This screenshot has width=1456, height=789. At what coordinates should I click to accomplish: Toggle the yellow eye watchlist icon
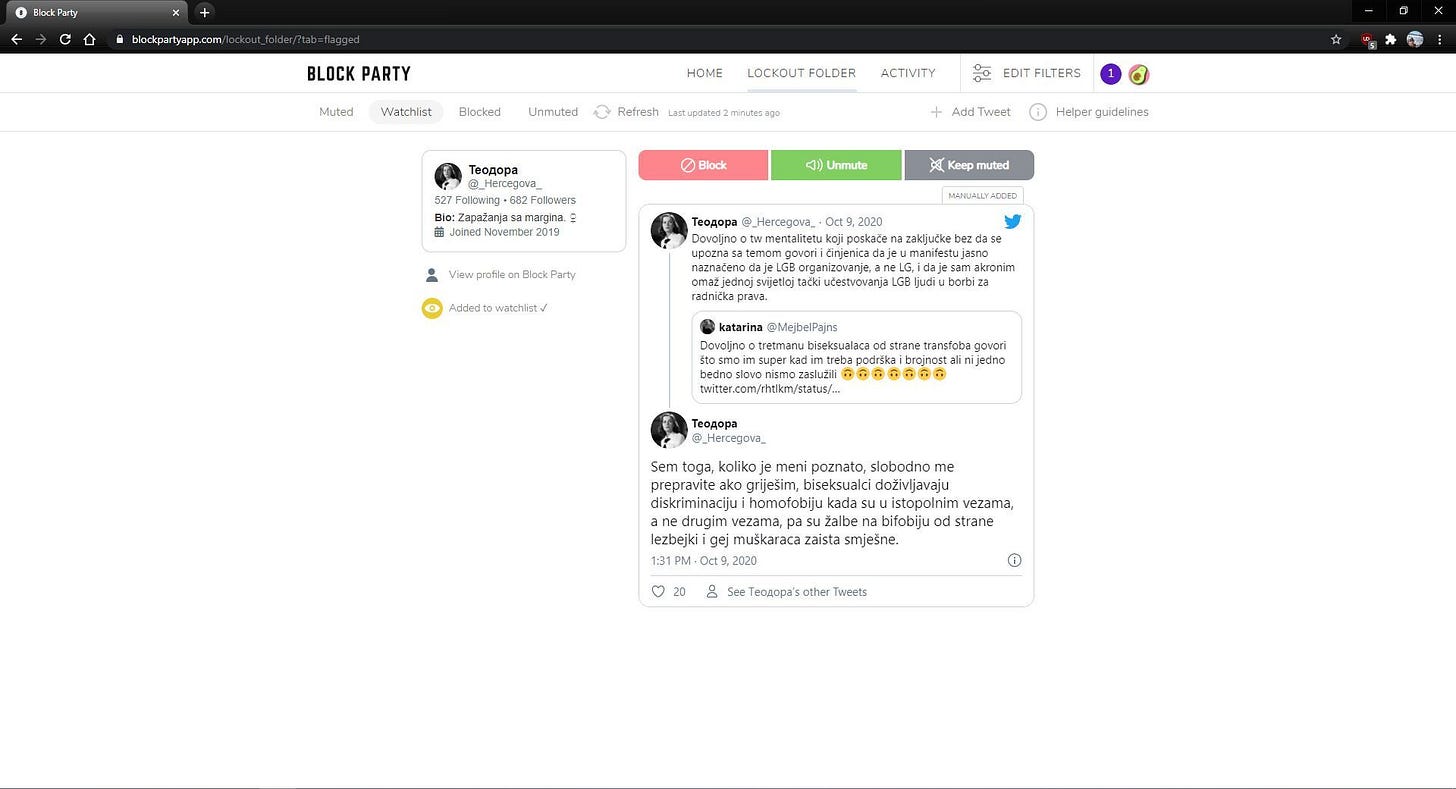coord(432,308)
